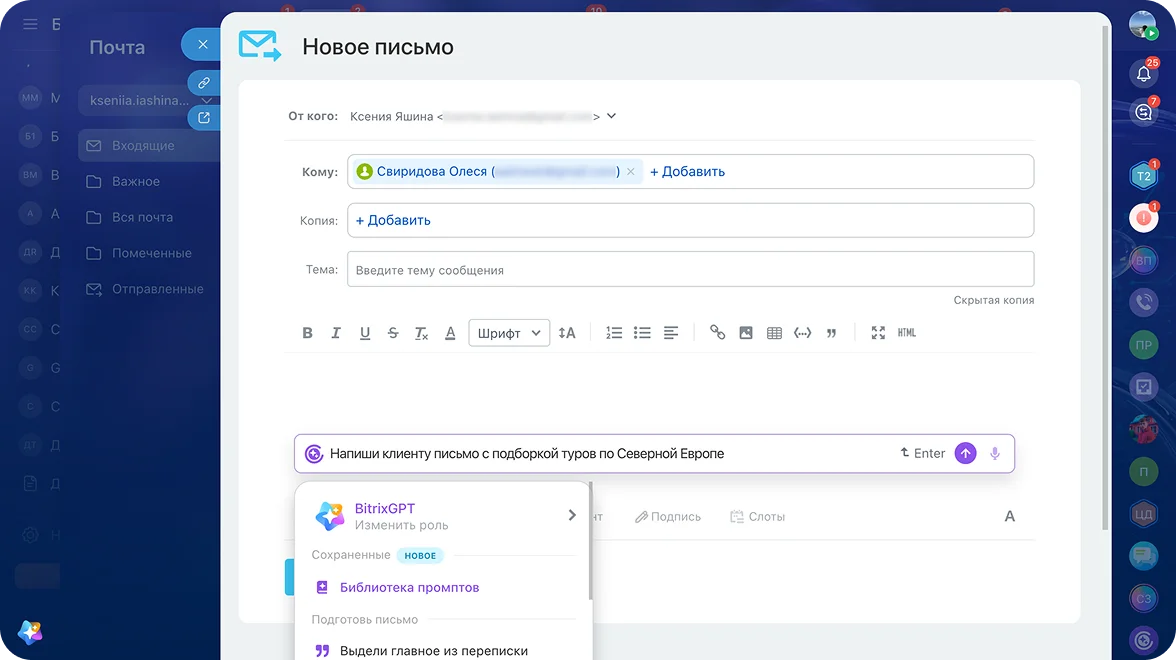Viewport: 1176px width, 660px height.
Task: Open text alignment options
Action: pos(671,333)
